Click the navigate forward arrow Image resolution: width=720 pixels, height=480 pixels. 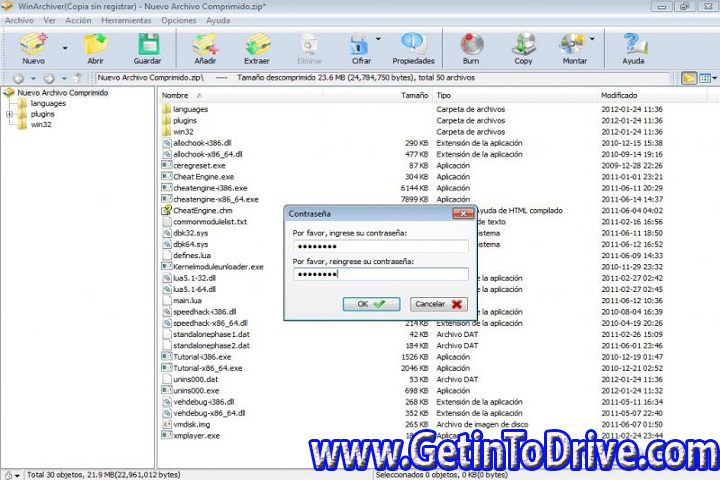click(49, 79)
